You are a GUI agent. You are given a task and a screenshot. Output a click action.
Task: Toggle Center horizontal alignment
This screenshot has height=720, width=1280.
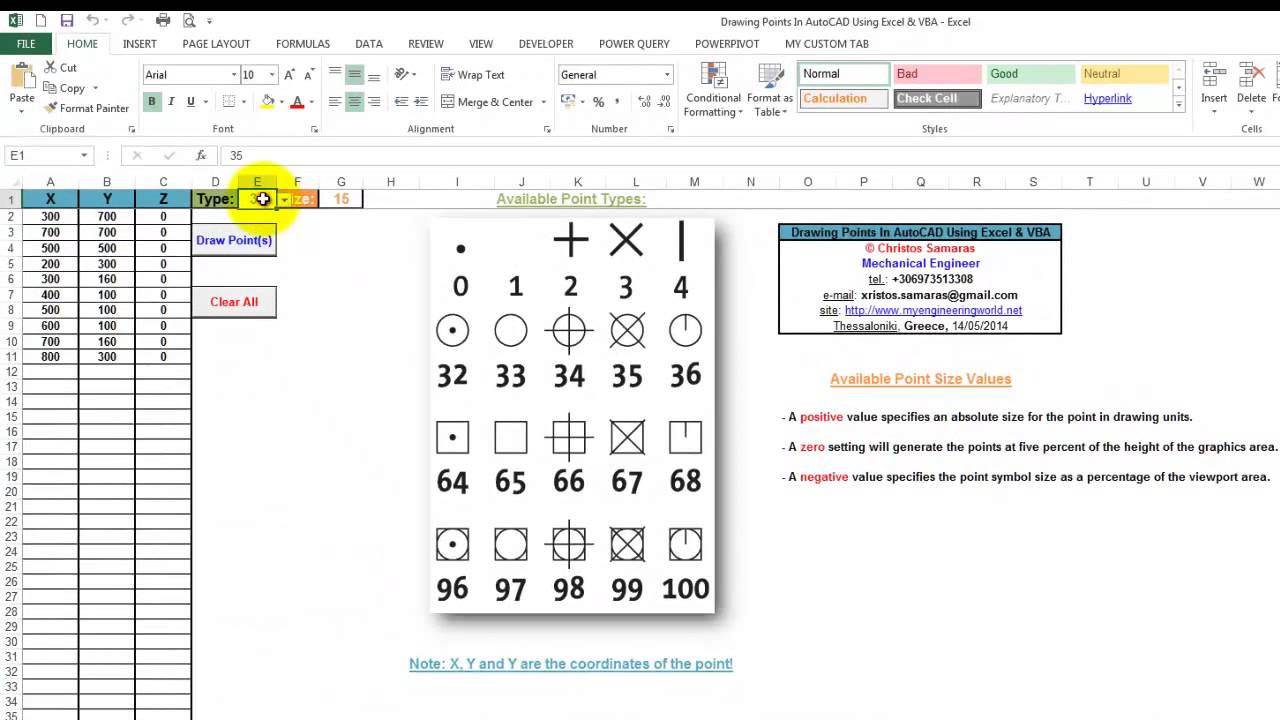tap(354, 102)
